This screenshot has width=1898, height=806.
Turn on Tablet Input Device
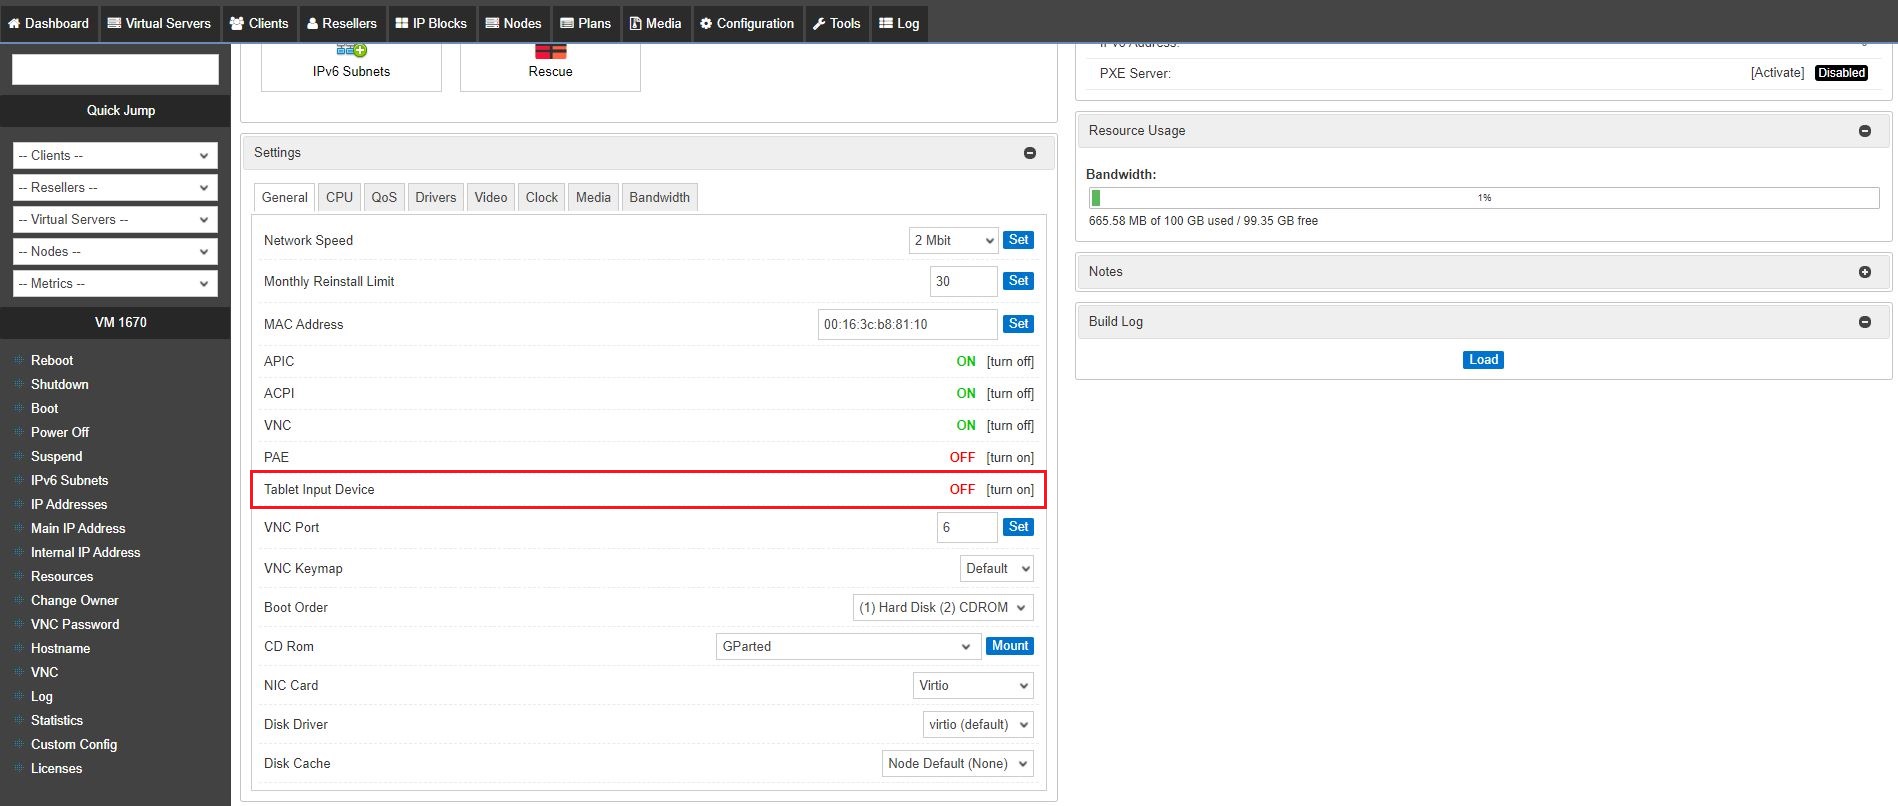[x=1010, y=490]
